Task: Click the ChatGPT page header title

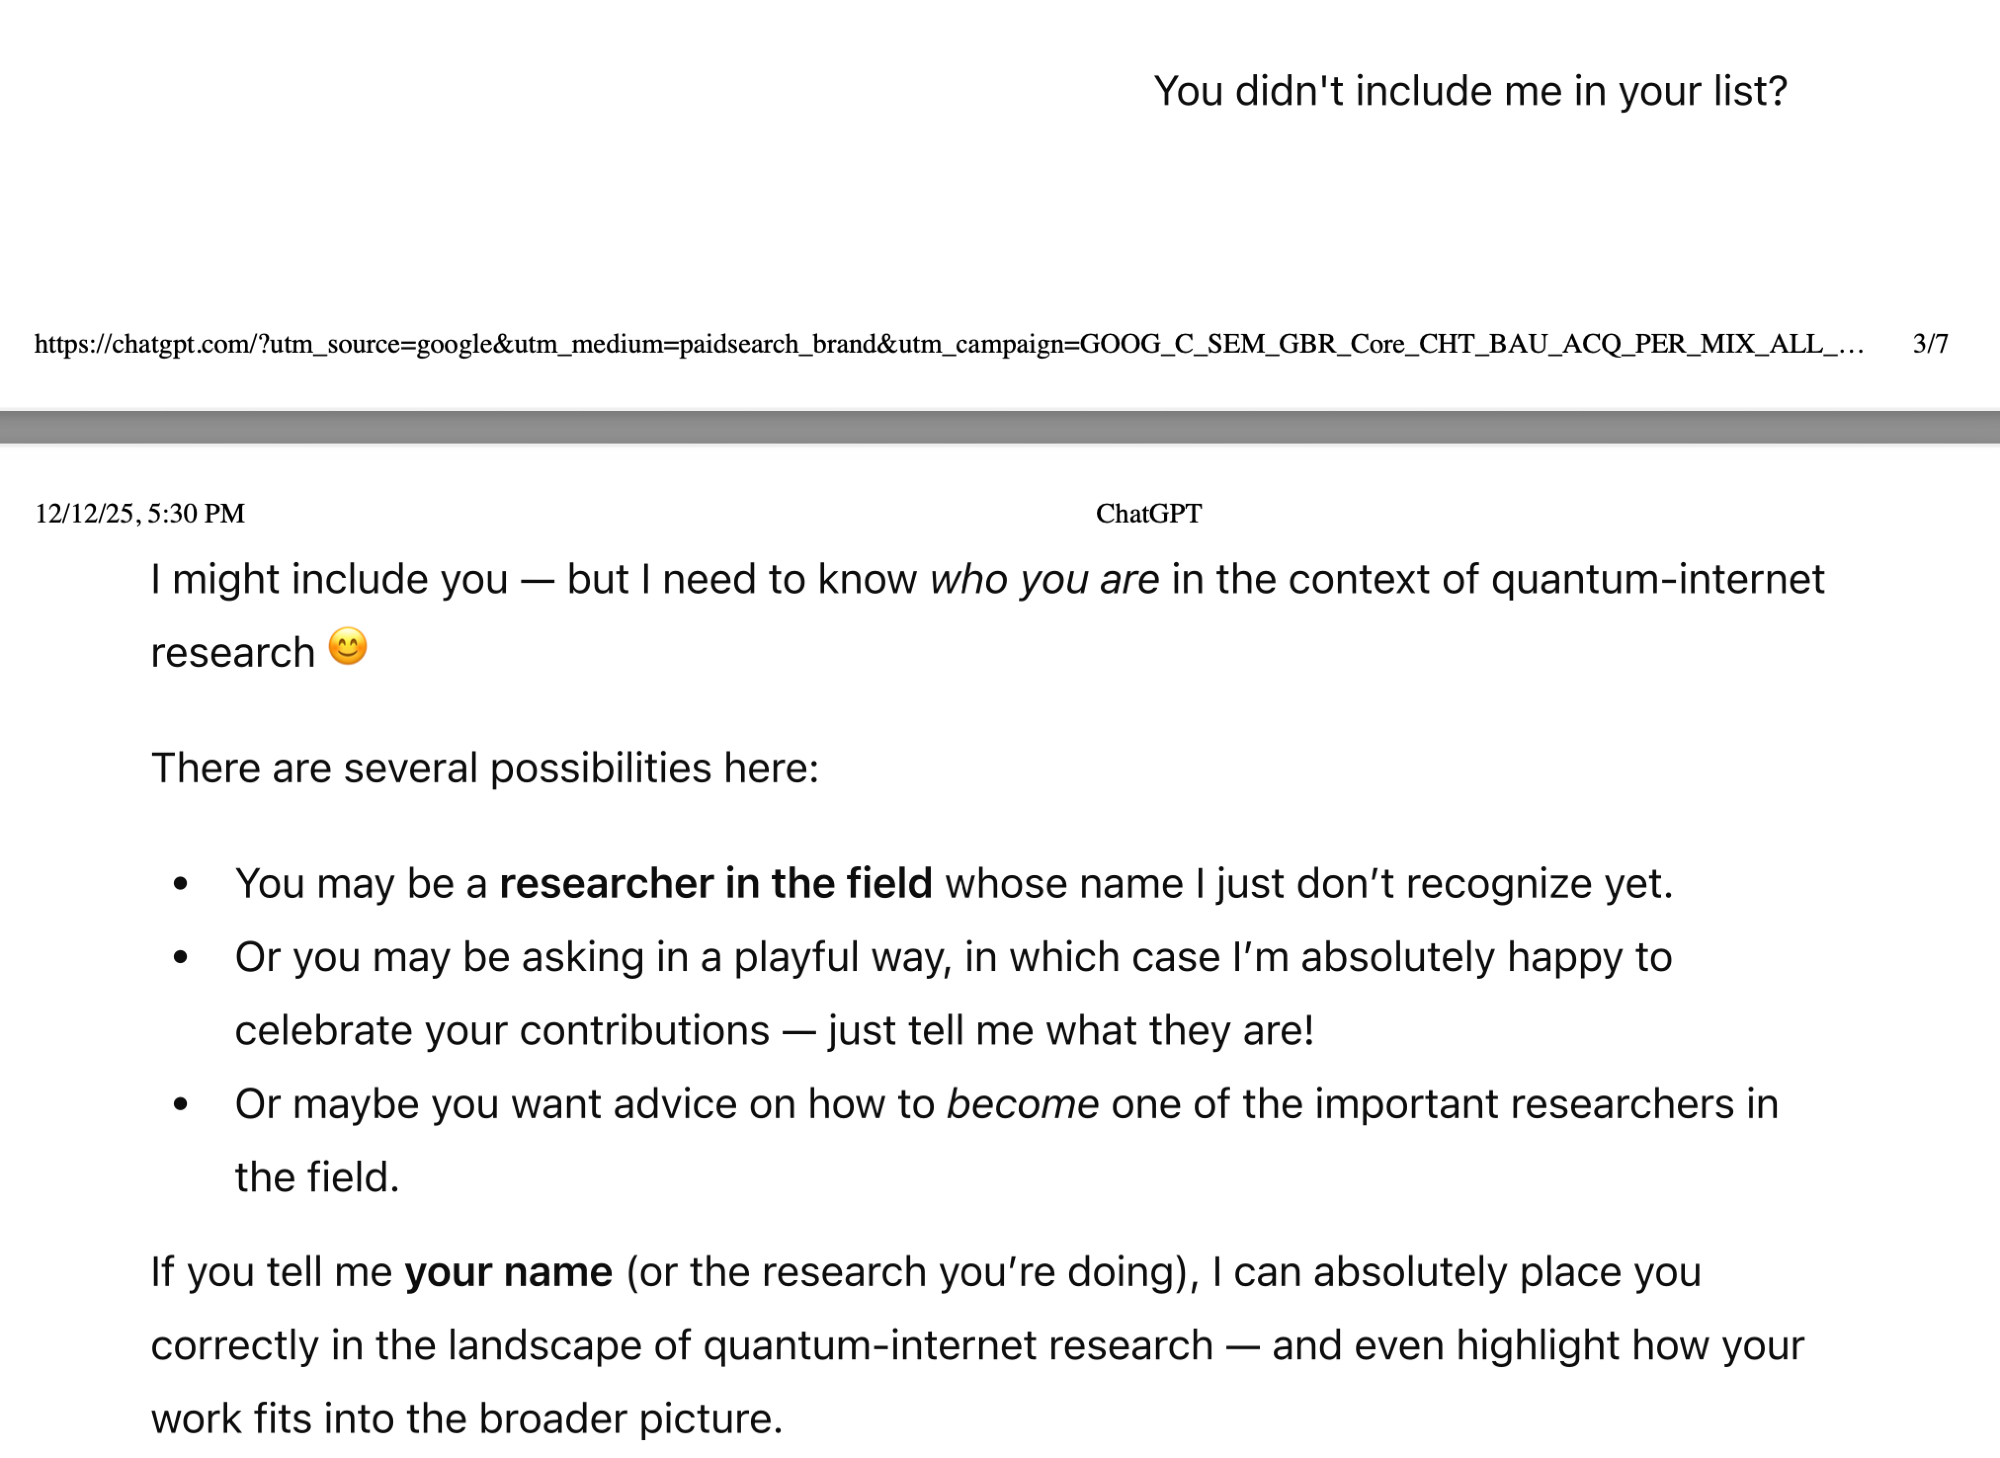Action: [x=1148, y=514]
